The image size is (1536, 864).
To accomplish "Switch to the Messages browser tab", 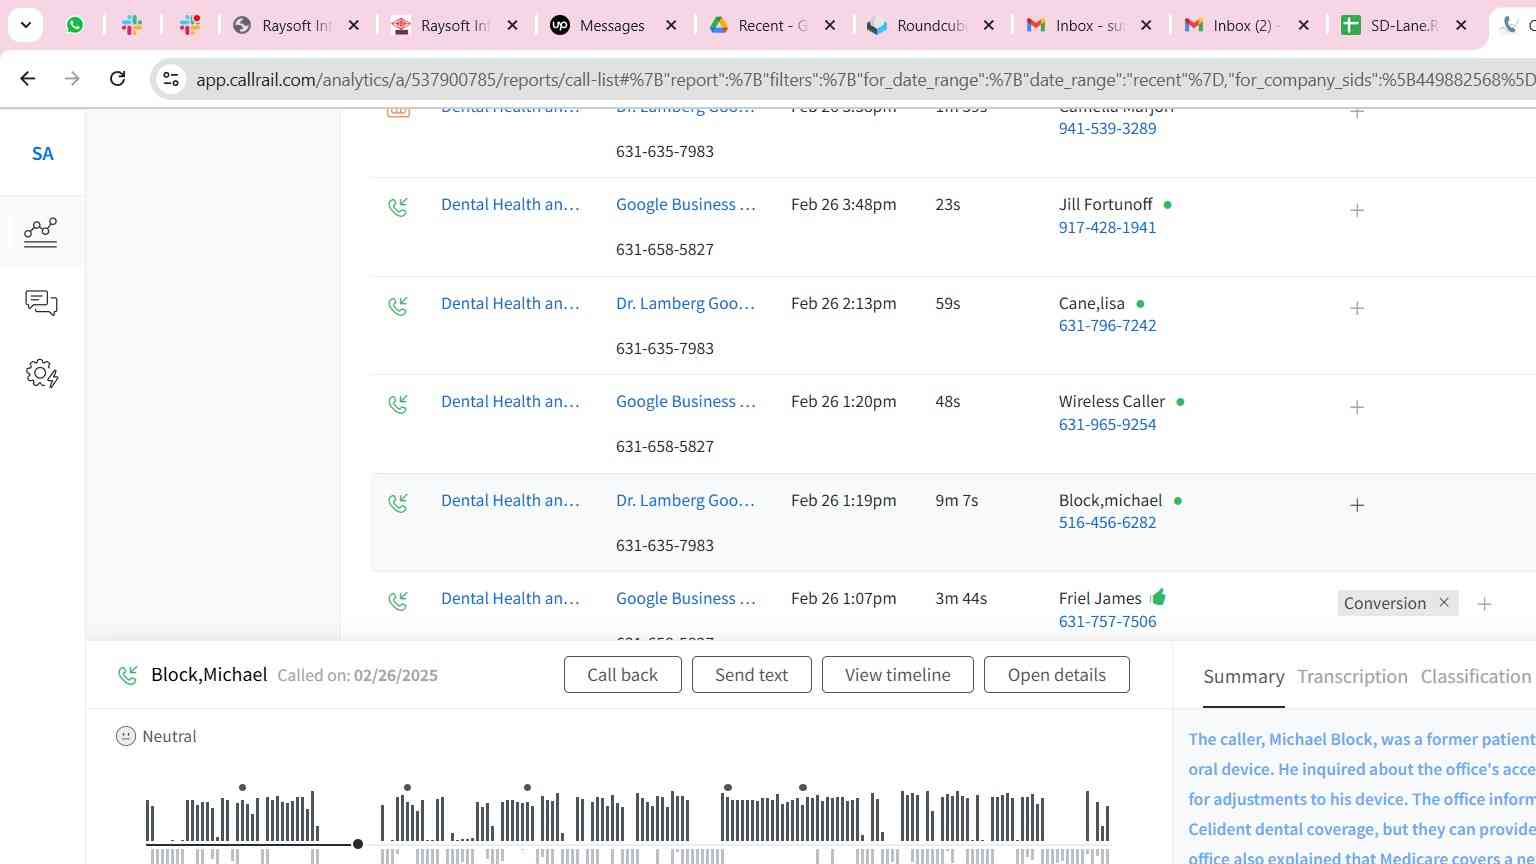I will [x=613, y=26].
